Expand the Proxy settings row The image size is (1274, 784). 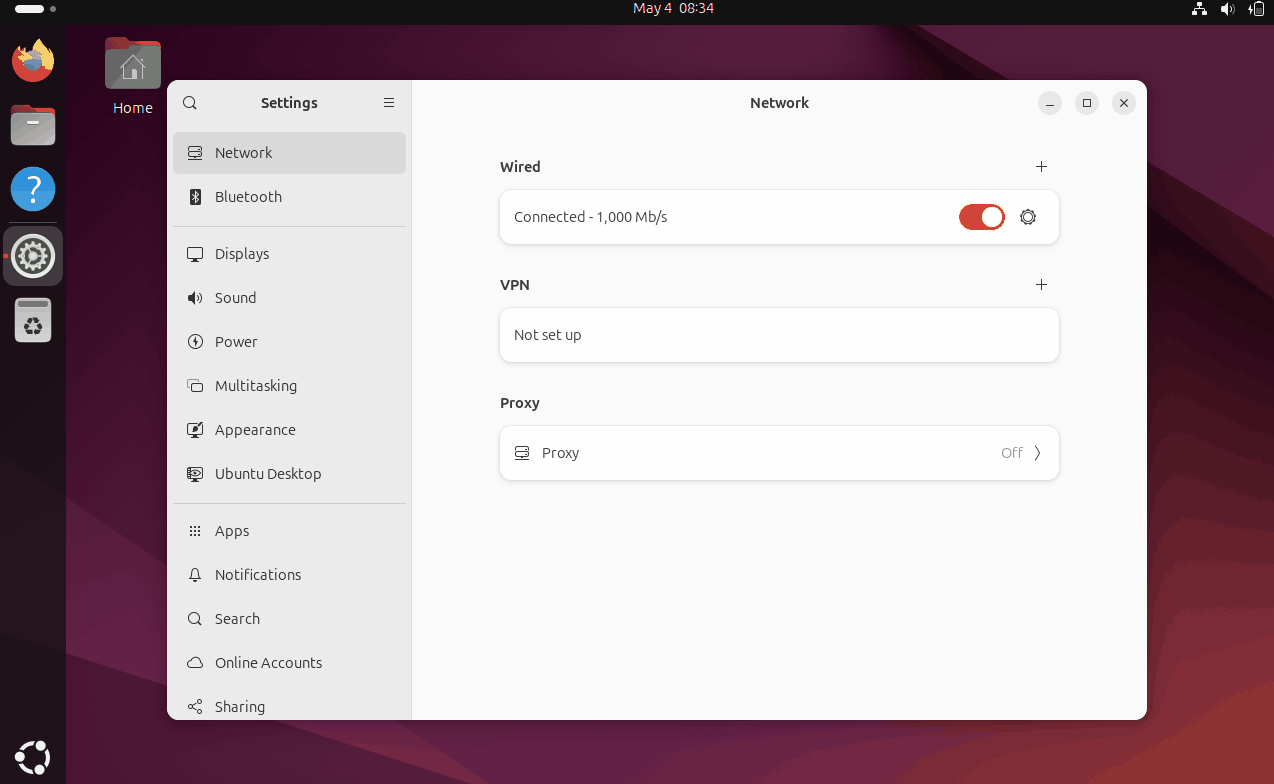point(779,452)
